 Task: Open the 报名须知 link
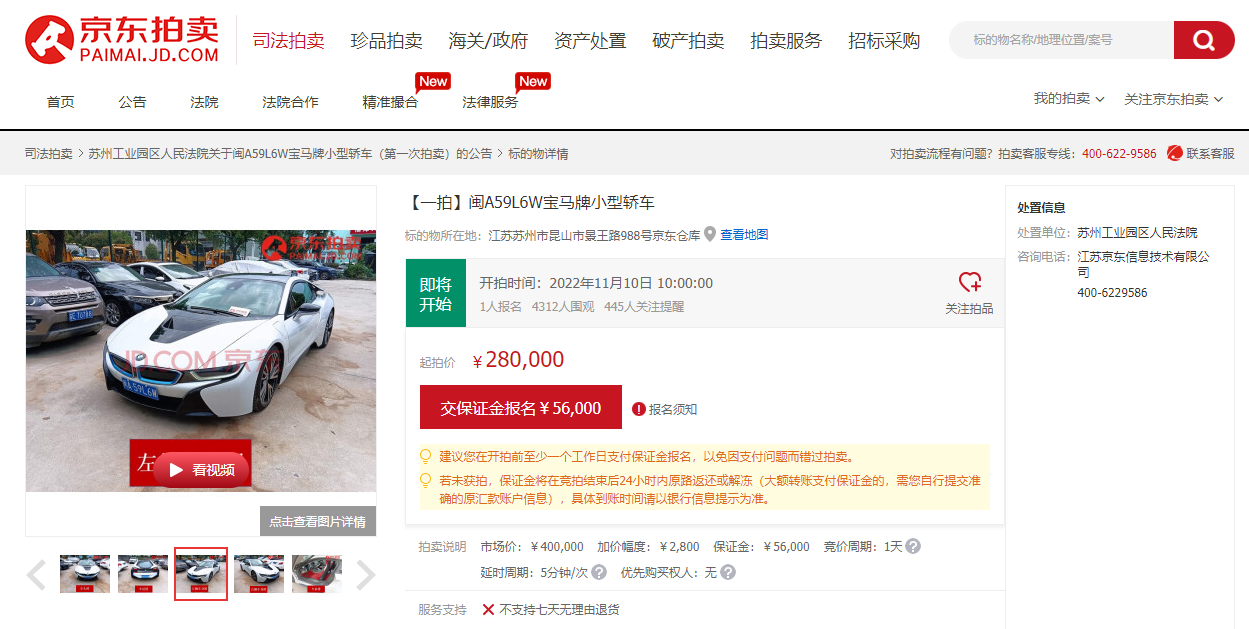tap(672, 409)
